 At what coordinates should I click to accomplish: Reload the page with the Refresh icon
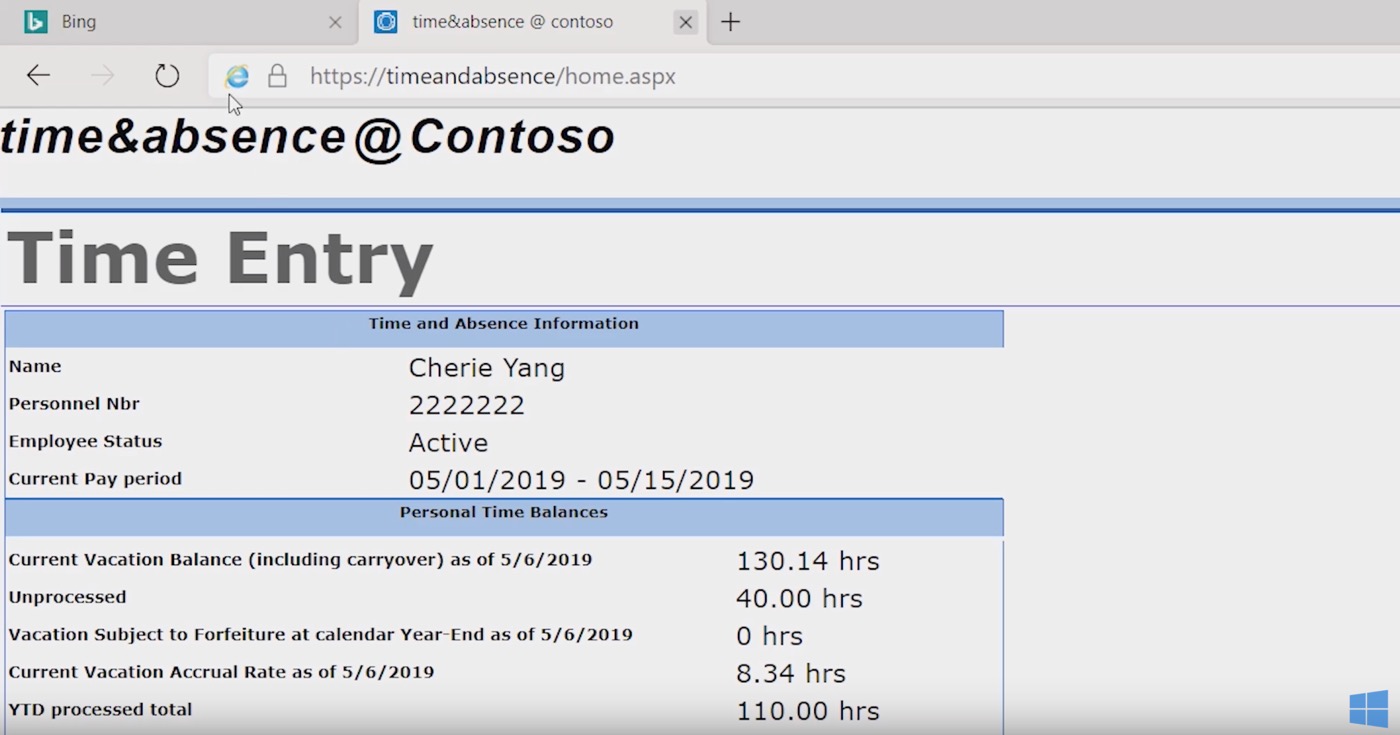[x=167, y=76]
